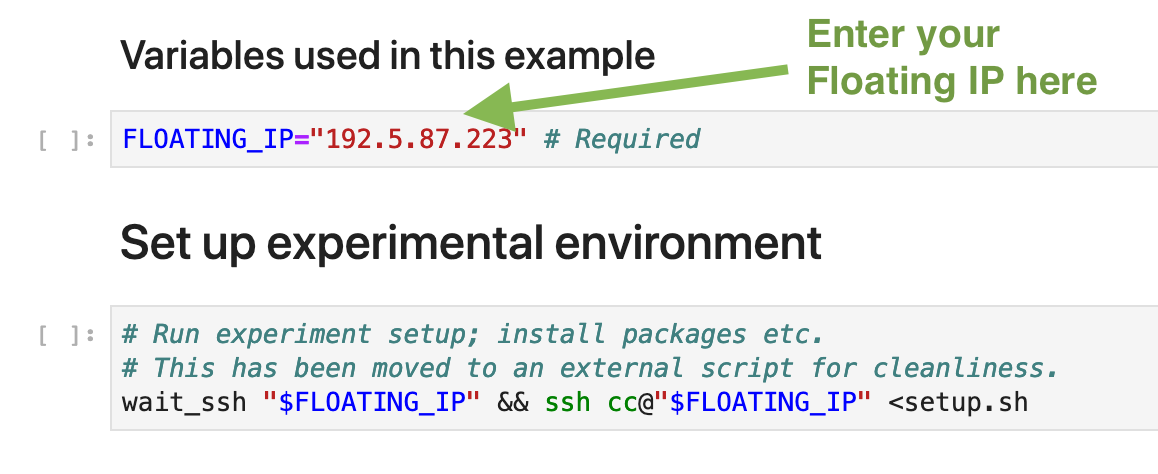
Task: Click the equals sign after FLOATING_IP
Action: (x=301, y=139)
